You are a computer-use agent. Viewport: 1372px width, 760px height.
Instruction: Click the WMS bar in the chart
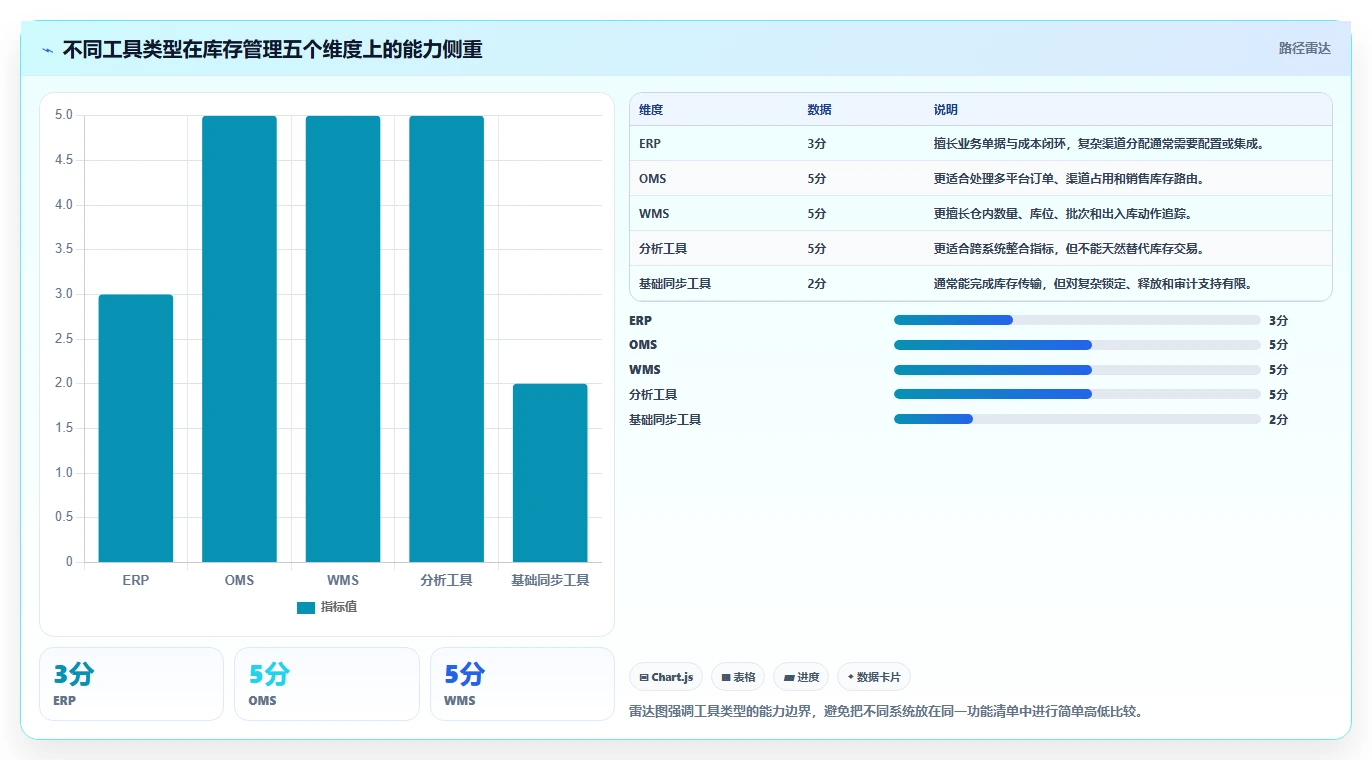pos(343,339)
